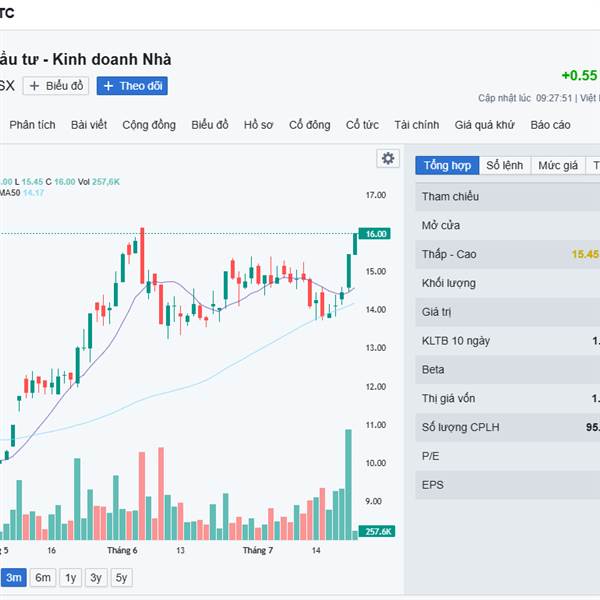Viewport: 600px width, 600px height.
Task: Open the Hồ sơ tab
Action: 258,125
